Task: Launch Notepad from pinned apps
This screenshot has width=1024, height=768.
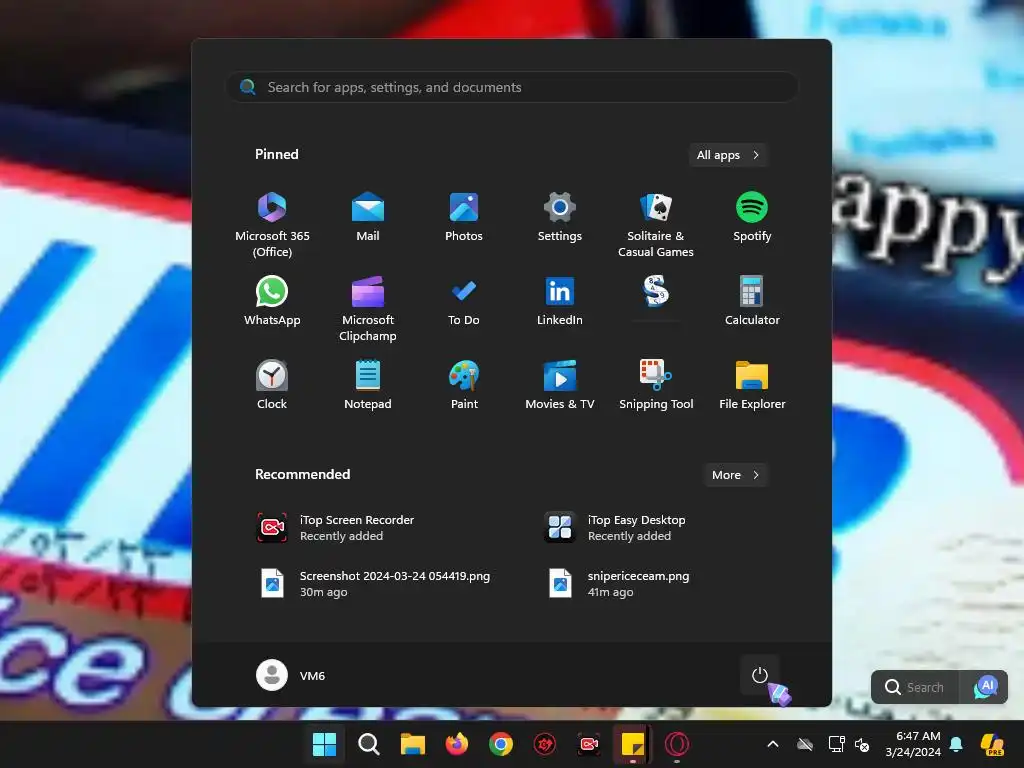Action: [368, 385]
